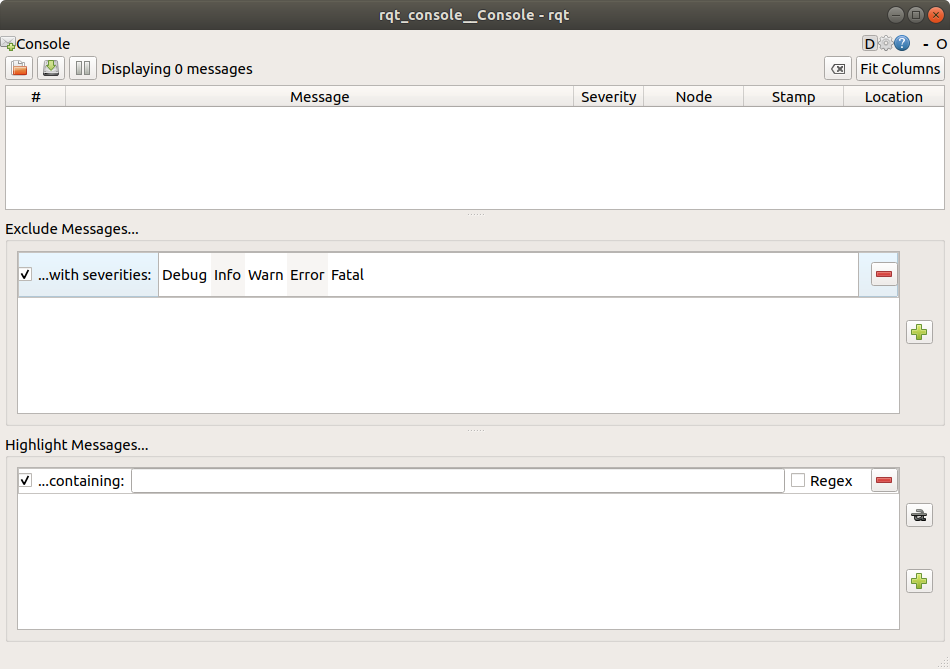The height and width of the screenshot is (669, 950).
Task: Remove the severities exclude filter
Action: click(884, 274)
